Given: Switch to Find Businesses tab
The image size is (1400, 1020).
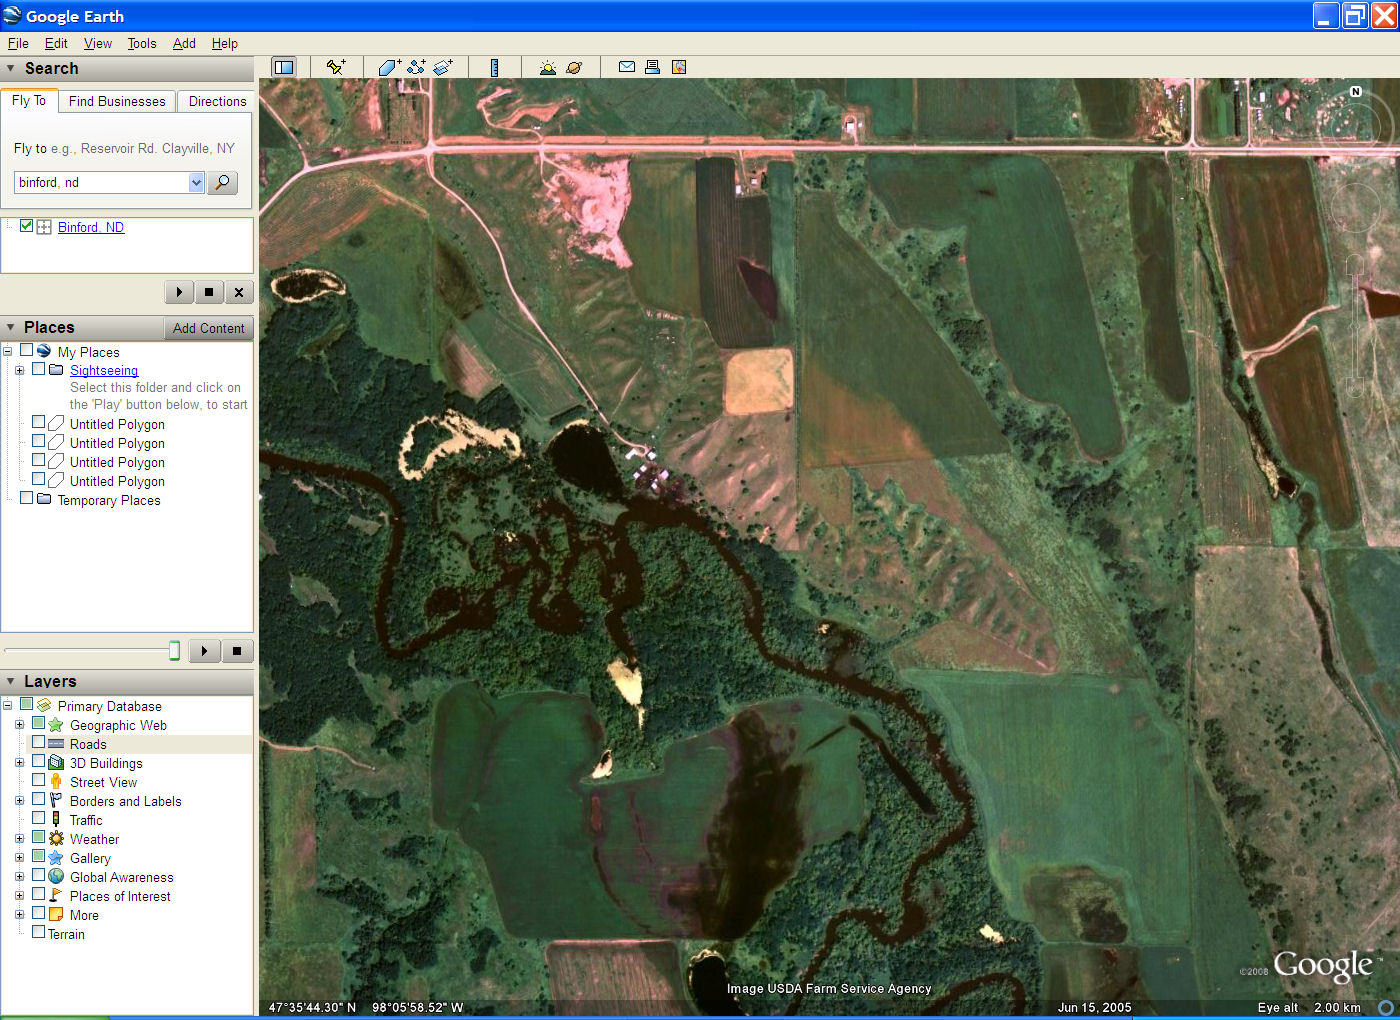Looking at the screenshot, I should coord(117,101).
